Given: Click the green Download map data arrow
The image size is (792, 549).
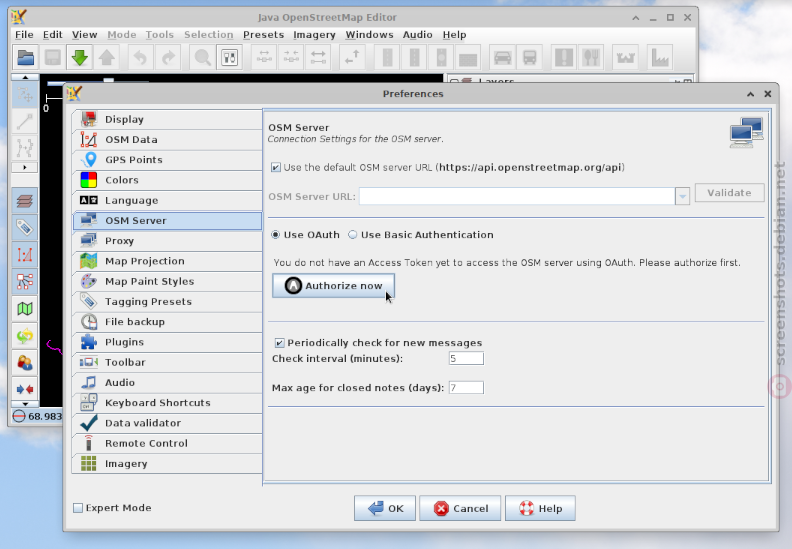Looking at the screenshot, I should 79,58.
